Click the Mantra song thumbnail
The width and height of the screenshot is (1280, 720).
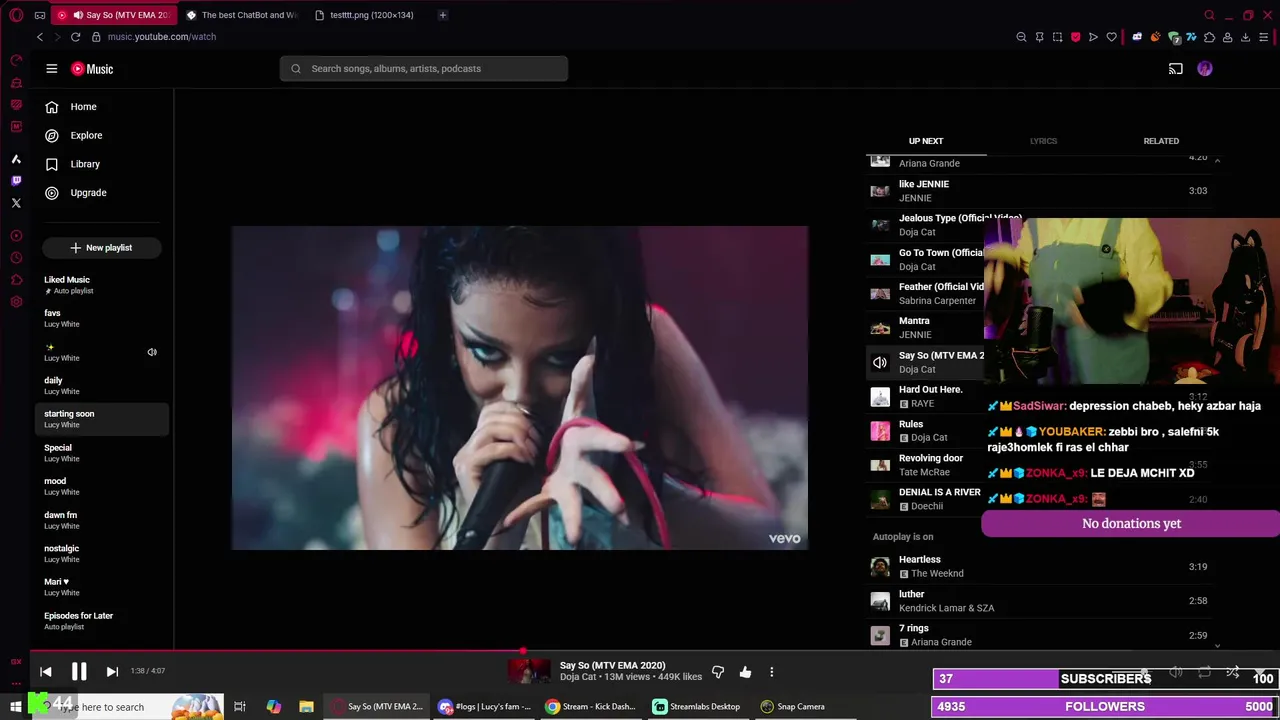coord(880,328)
